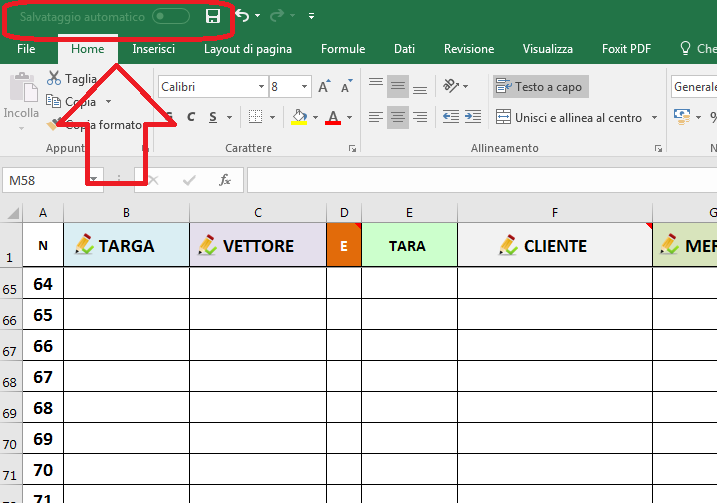Viewport: 717px width, 503px height.
Task: Switch to the Inserisci tab
Action: [x=154, y=48]
